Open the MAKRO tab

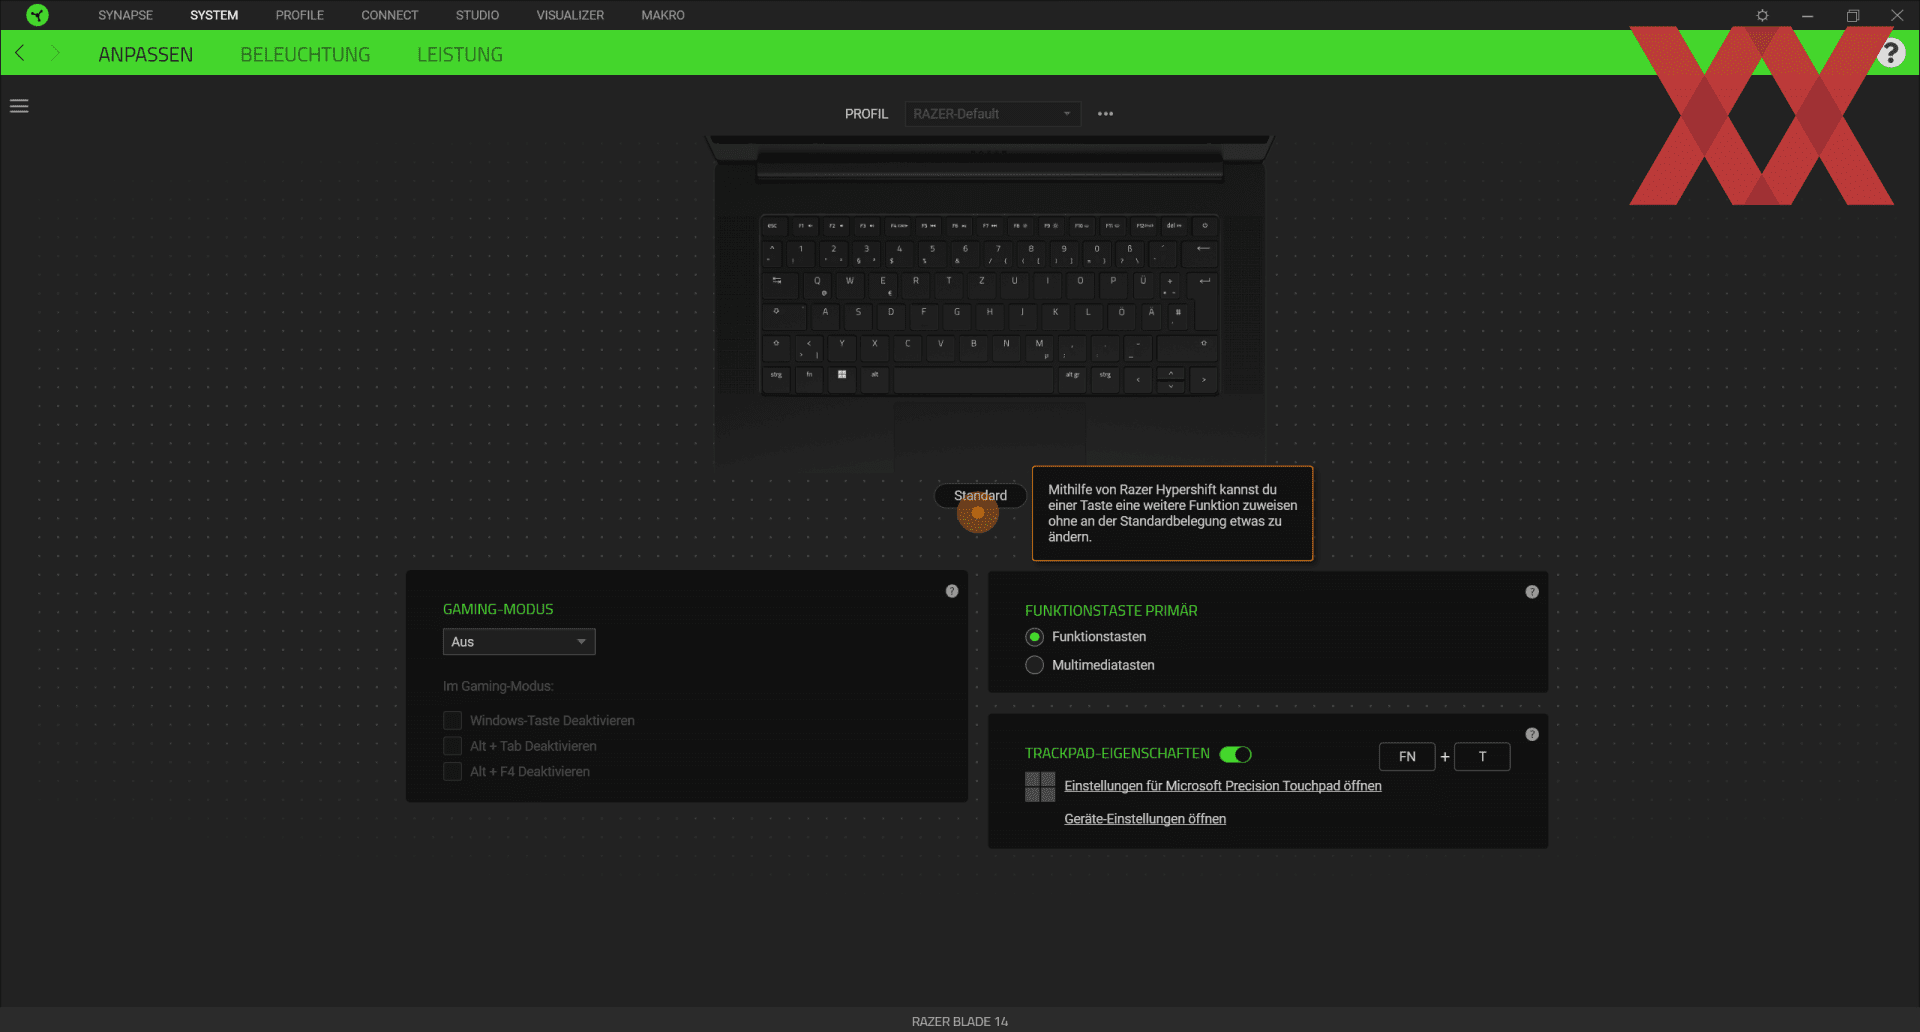[x=663, y=15]
